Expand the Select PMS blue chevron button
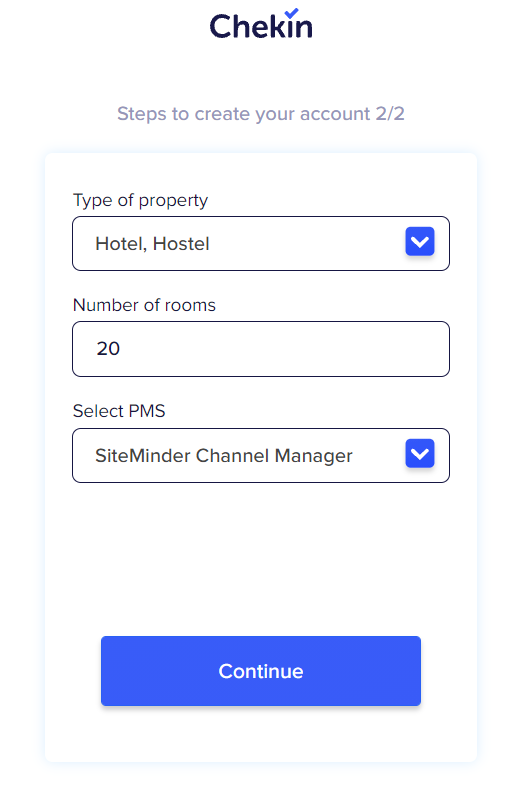This screenshot has height=788, width=531. point(419,453)
